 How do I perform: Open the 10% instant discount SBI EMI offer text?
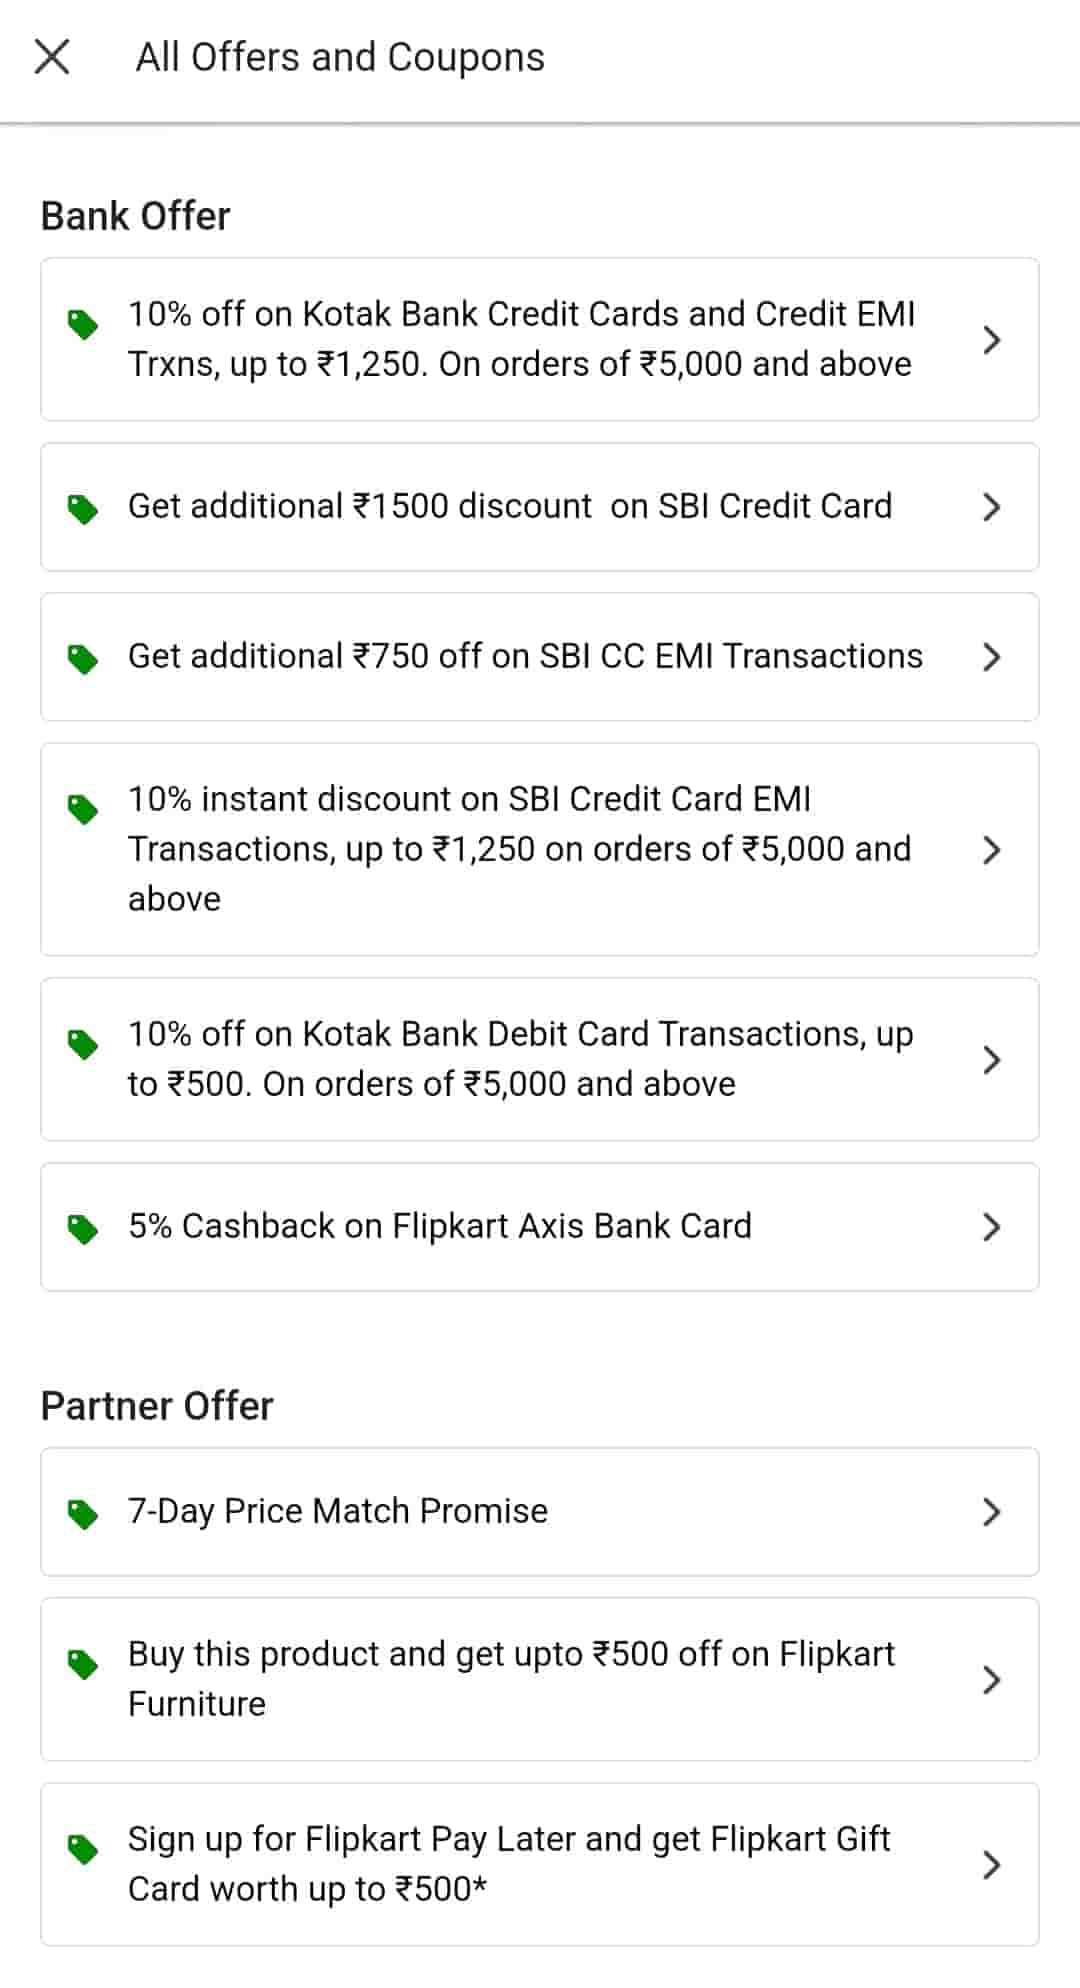(519, 849)
